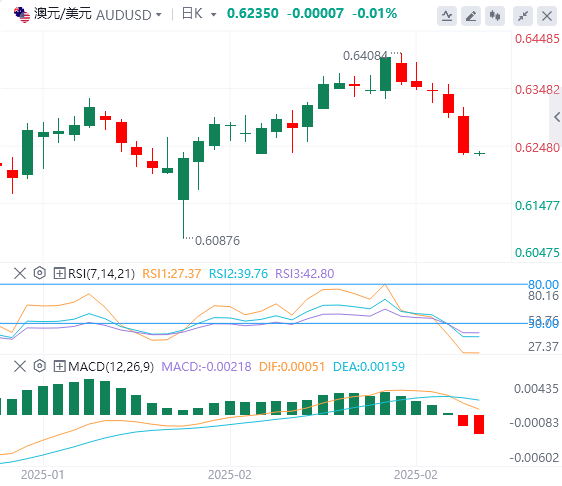Image resolution: width=562 pixels, height=486 pixels.
Task: Select the pencil drawing tool
Action: (471, 16)
